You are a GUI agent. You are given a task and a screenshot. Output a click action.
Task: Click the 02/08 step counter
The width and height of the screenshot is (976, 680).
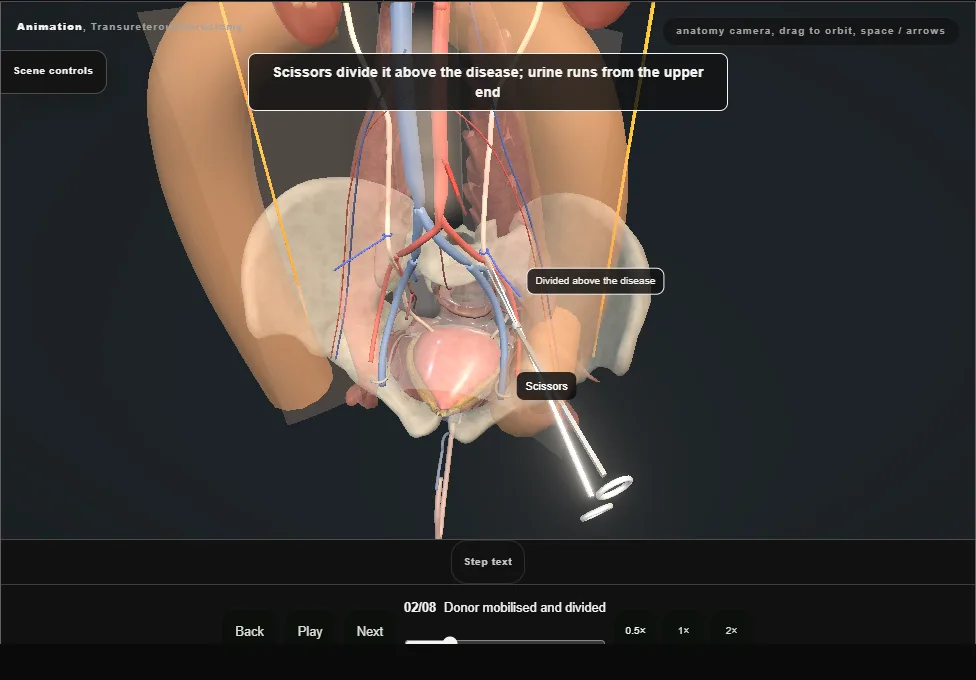(420, 607)
